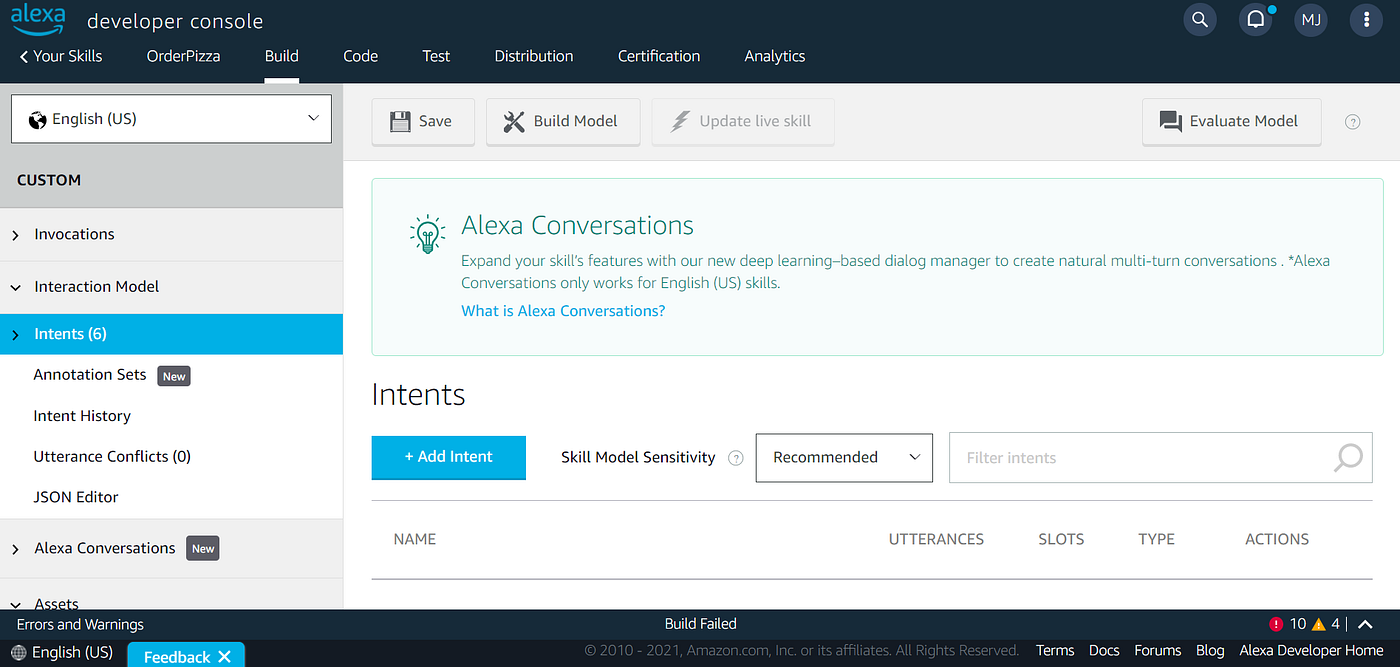Close the Feedback tab with its X

tap(224, 656)
